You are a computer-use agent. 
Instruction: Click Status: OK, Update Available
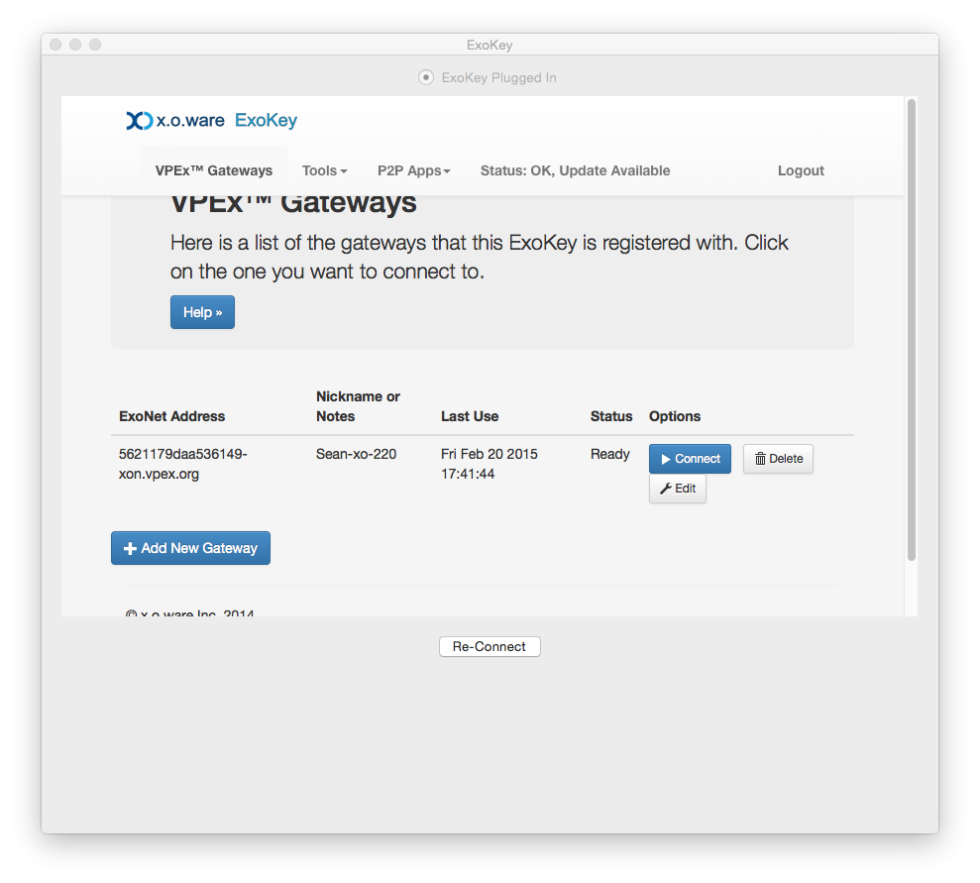575,170
